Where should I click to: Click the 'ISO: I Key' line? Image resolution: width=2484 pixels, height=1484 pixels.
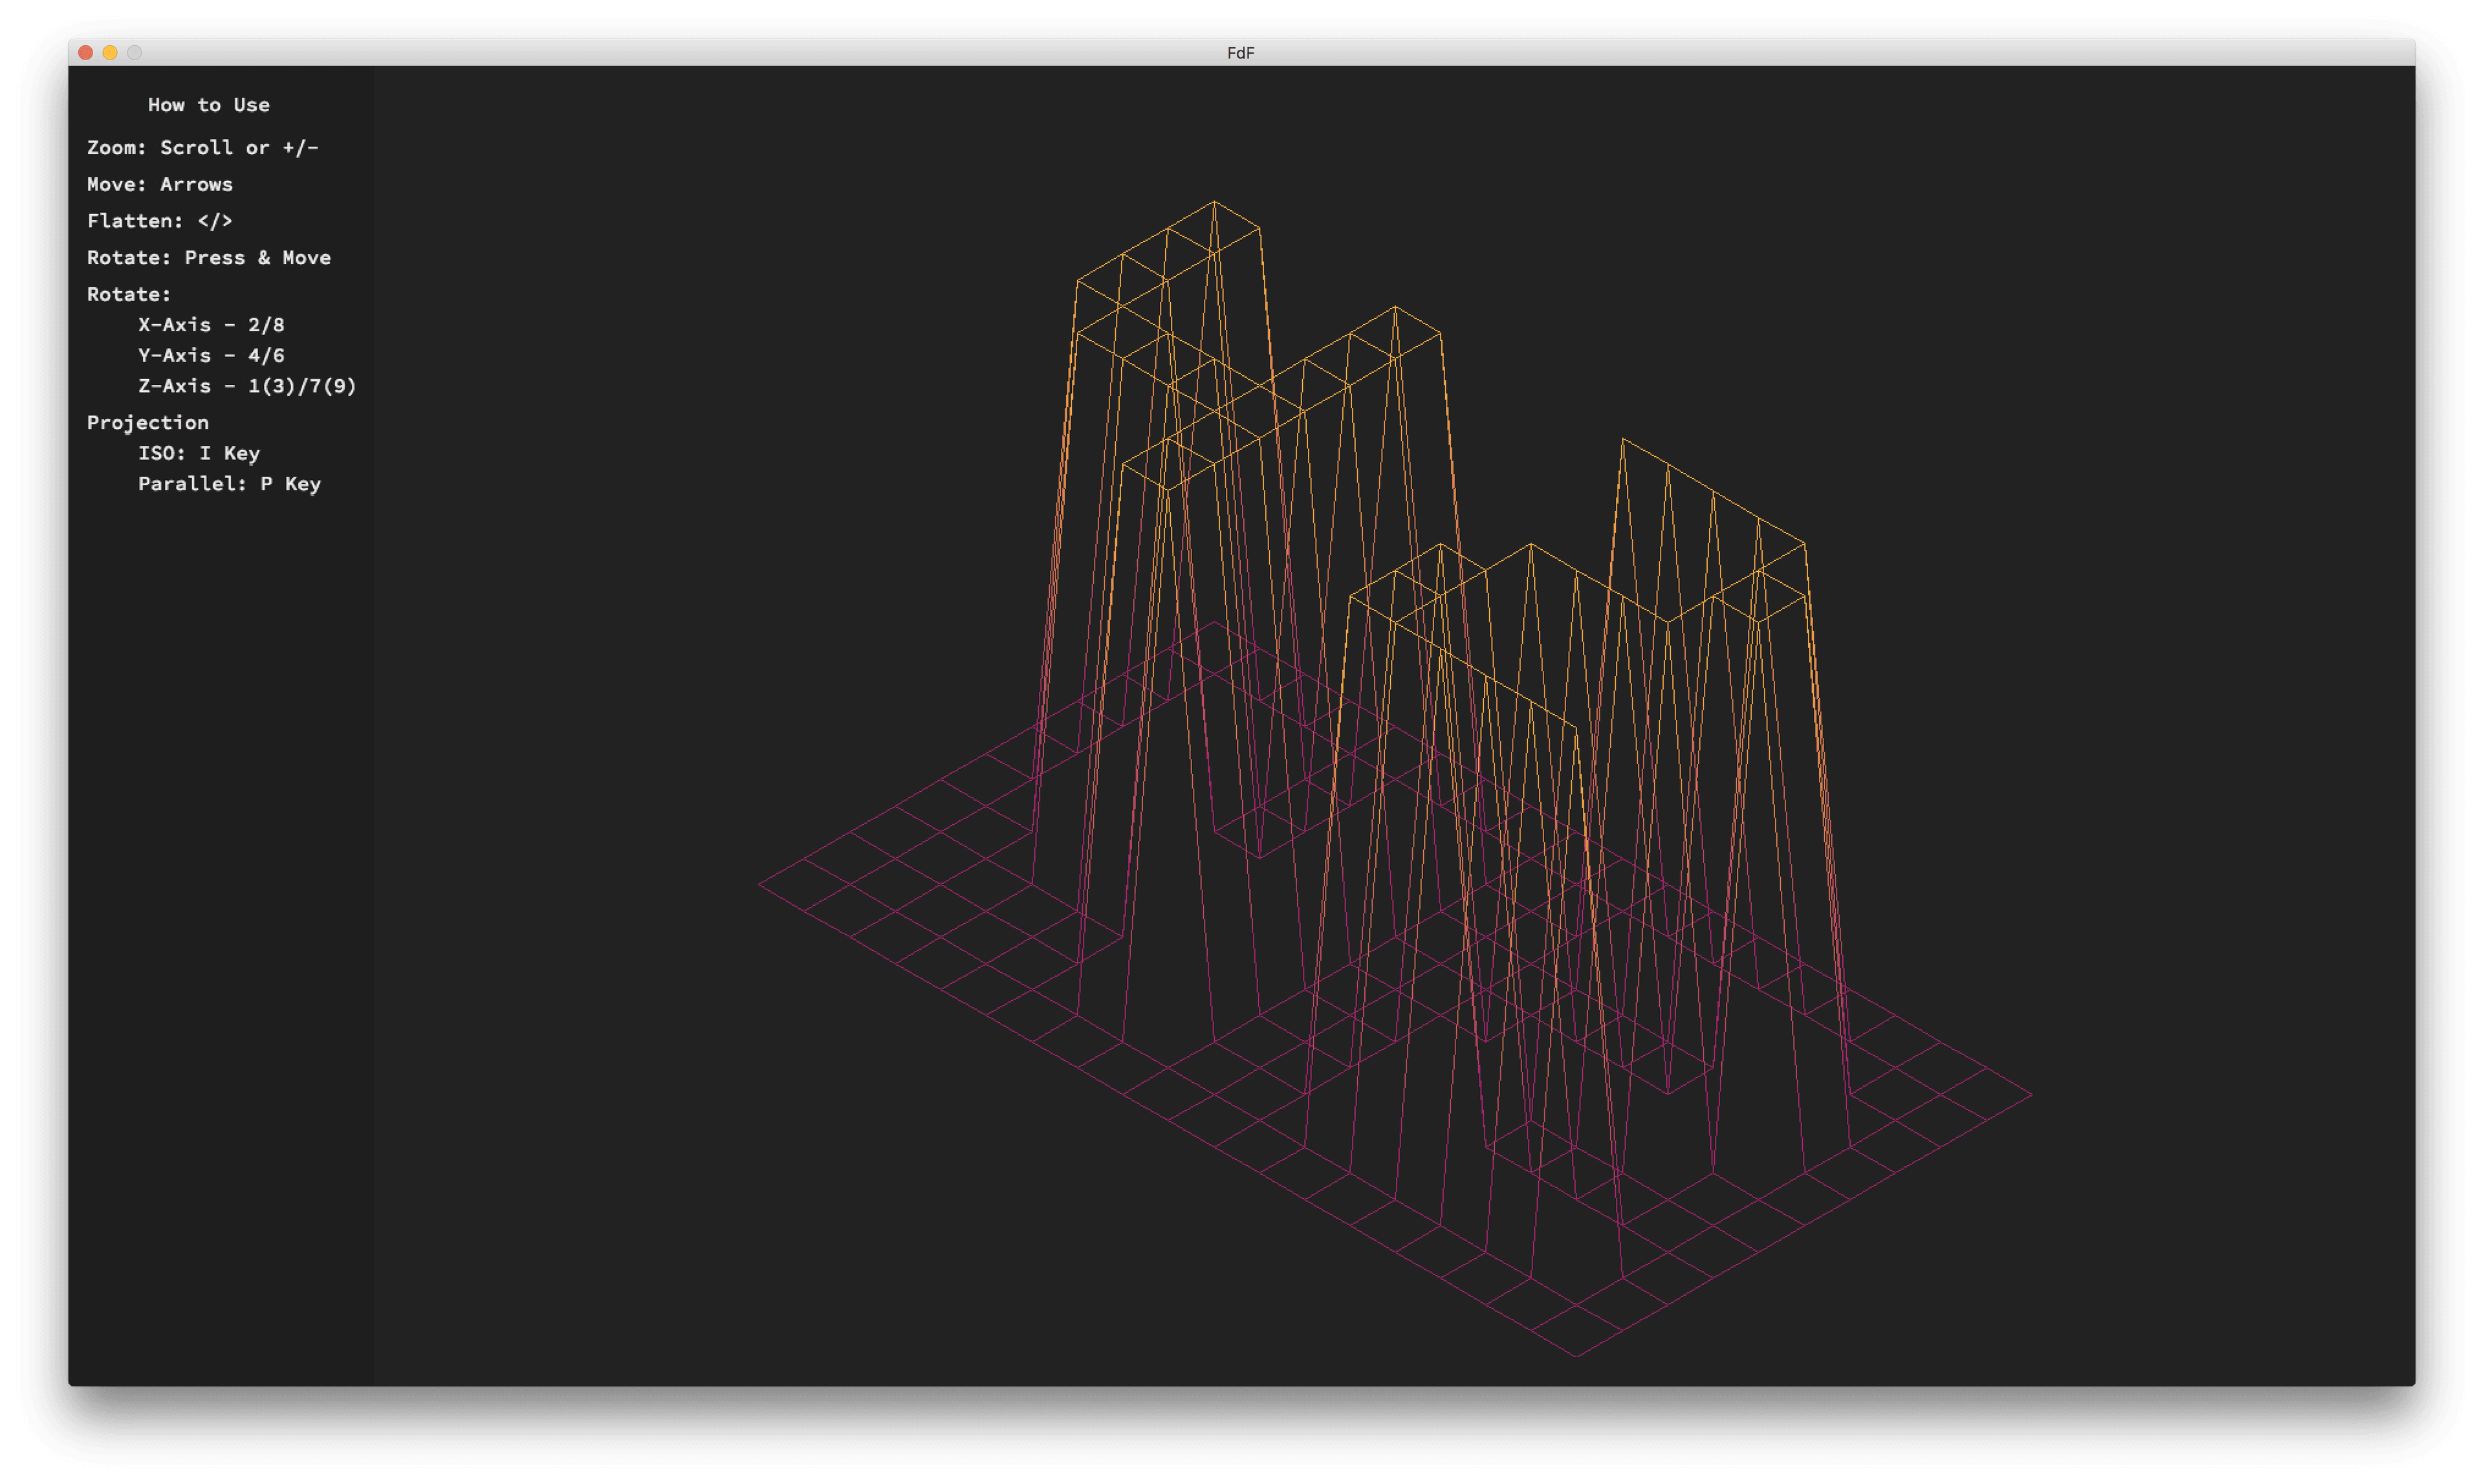[x=199, y=453]
